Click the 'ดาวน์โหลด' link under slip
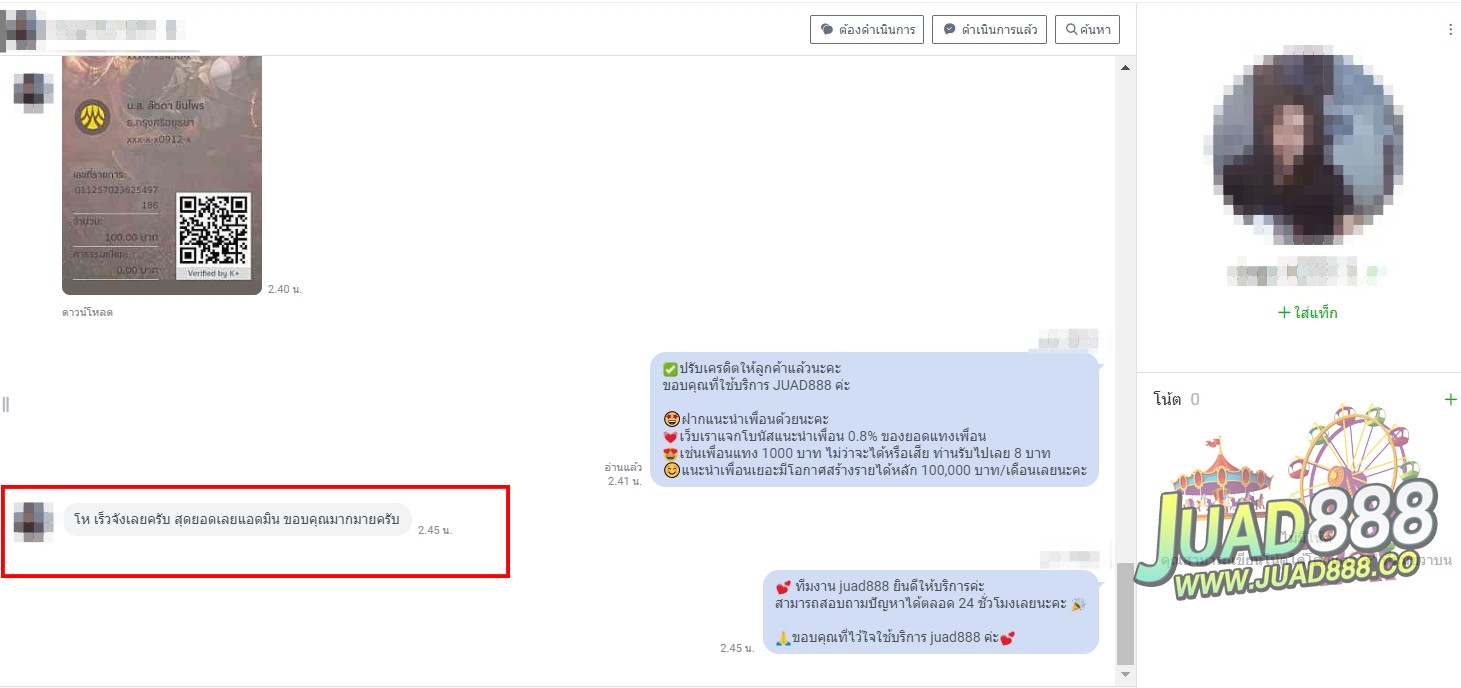This screenshot has width=1461, height=688. point(87,312)
